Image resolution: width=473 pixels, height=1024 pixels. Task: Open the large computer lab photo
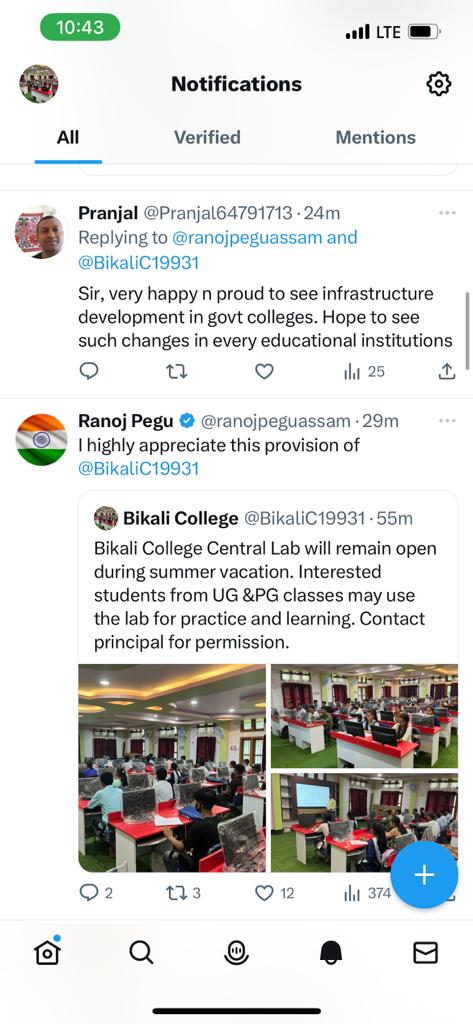(172, 768)
